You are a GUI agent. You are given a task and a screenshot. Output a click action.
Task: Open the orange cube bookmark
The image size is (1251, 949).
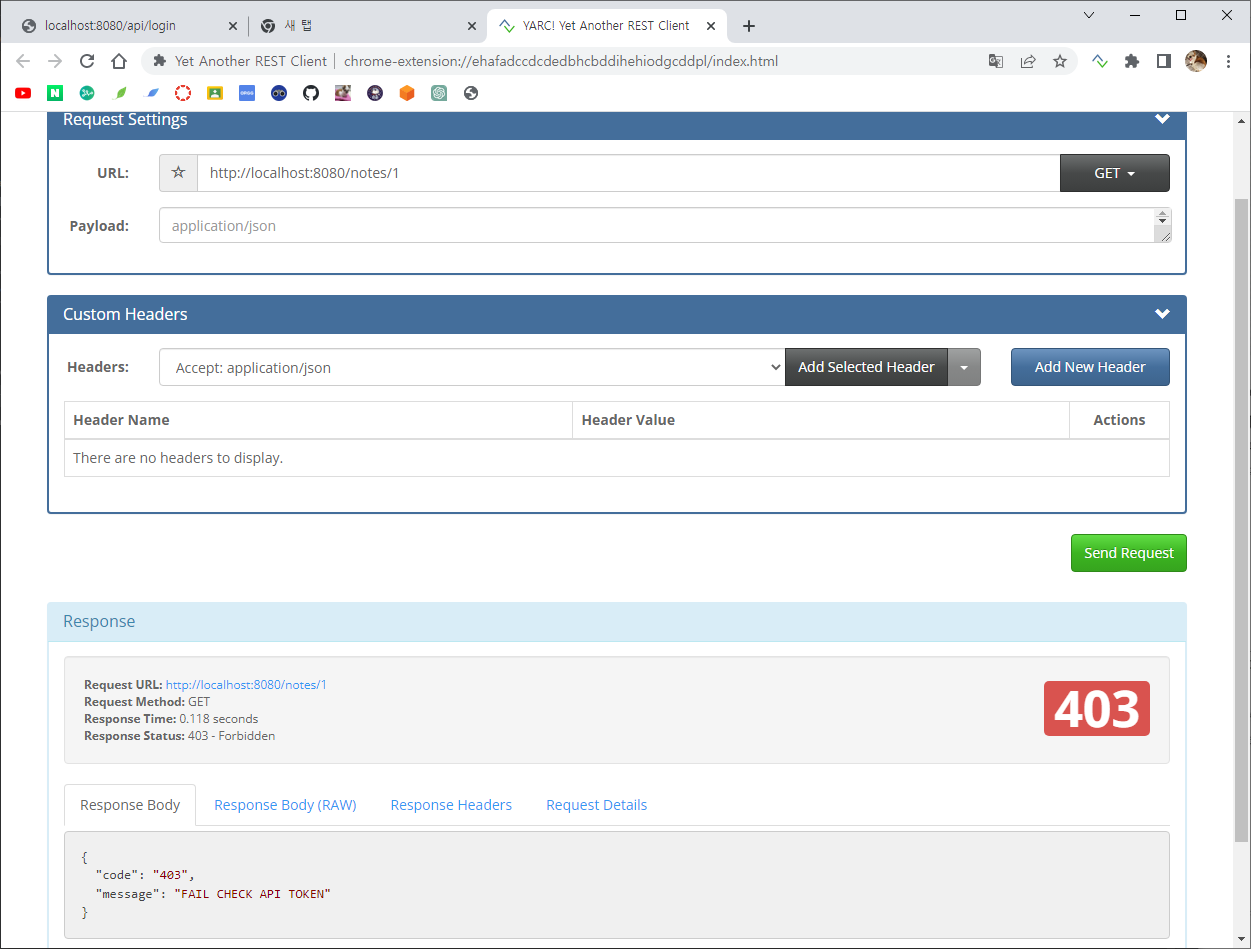[x=407, y=93]
